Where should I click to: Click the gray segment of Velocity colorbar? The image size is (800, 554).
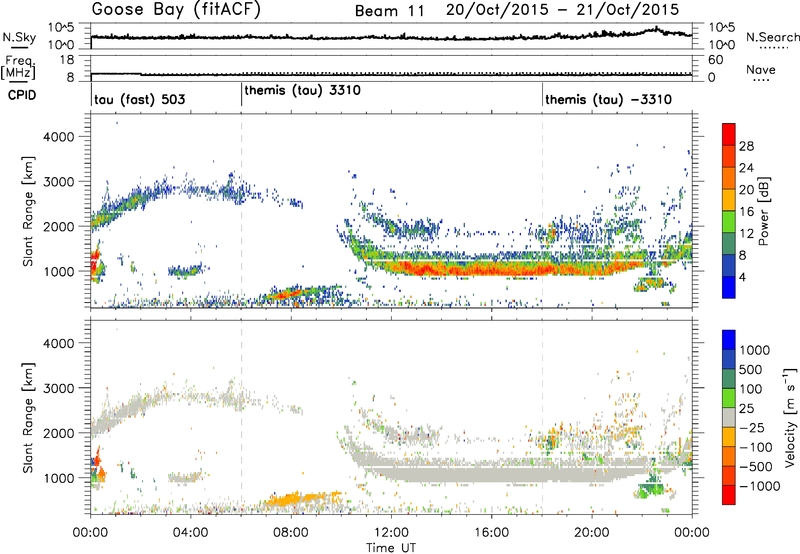coord(729,418)
